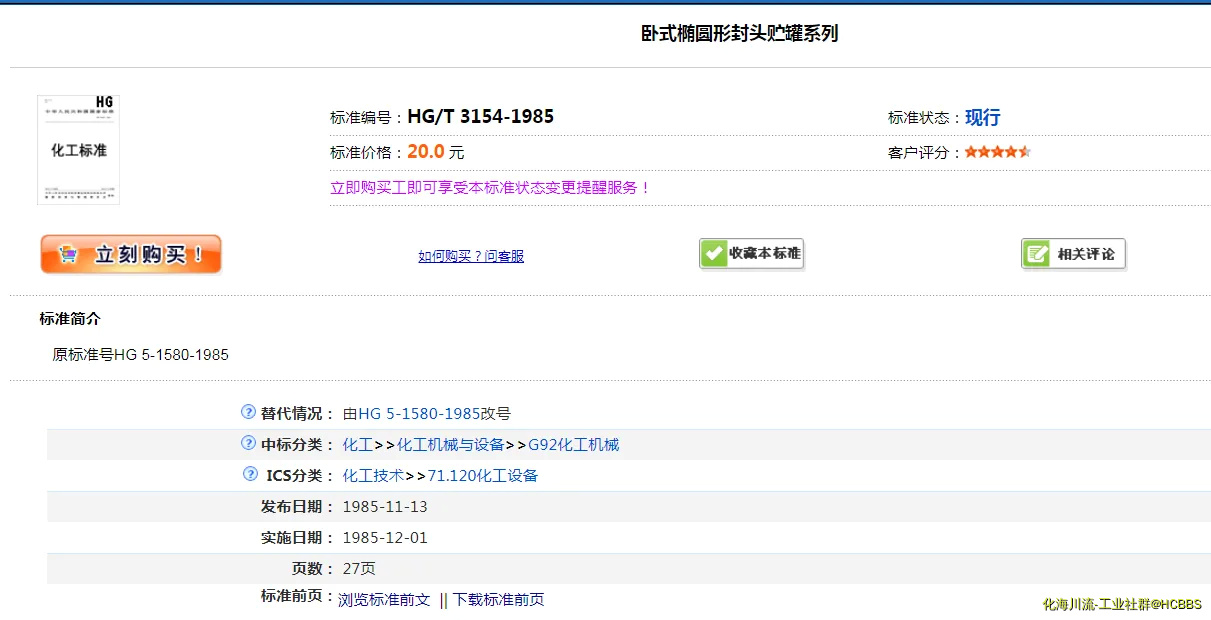
Task: Click the customer rating stars
Action: tap(997, 152)
